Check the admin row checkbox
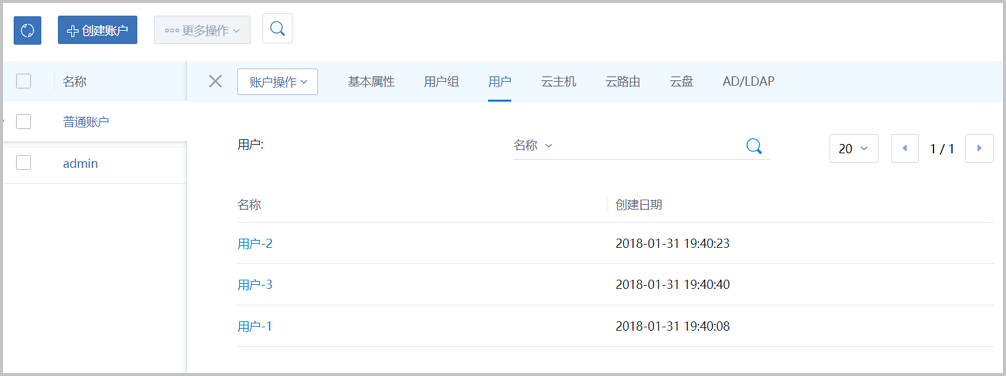 tap(24, 163)
